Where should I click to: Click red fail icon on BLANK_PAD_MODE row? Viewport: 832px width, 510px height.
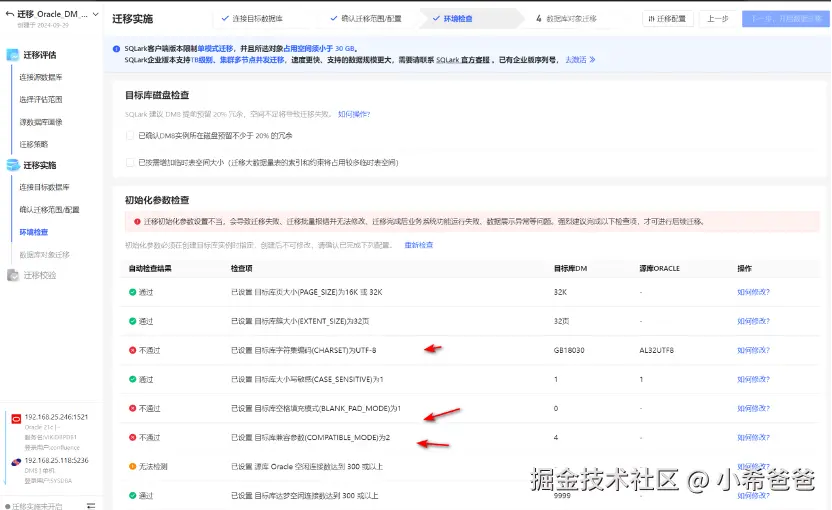(133, 408)
